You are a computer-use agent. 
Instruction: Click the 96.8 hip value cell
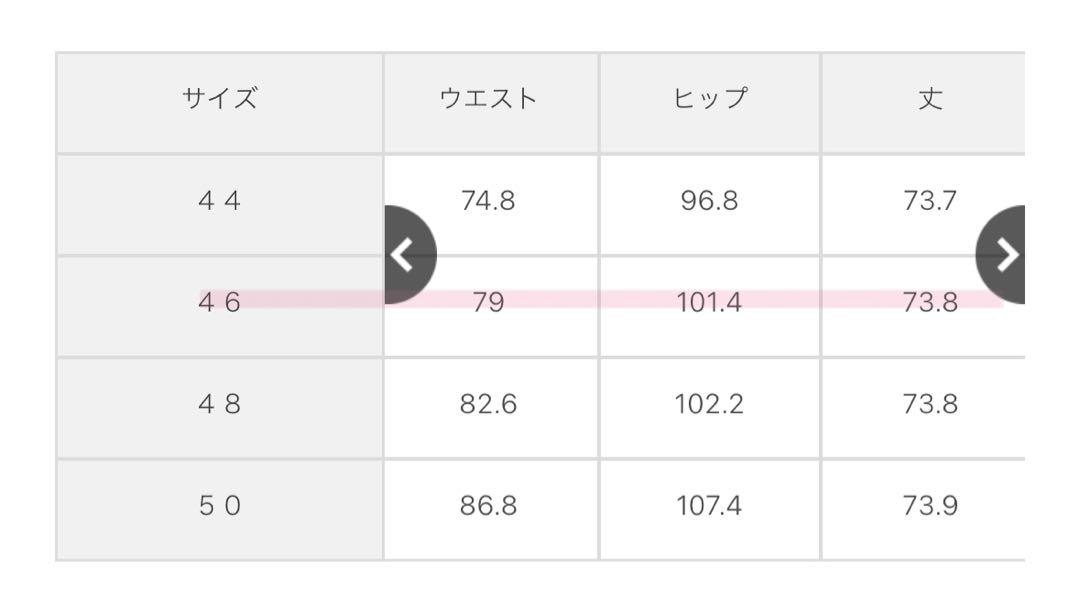(709, 205)
